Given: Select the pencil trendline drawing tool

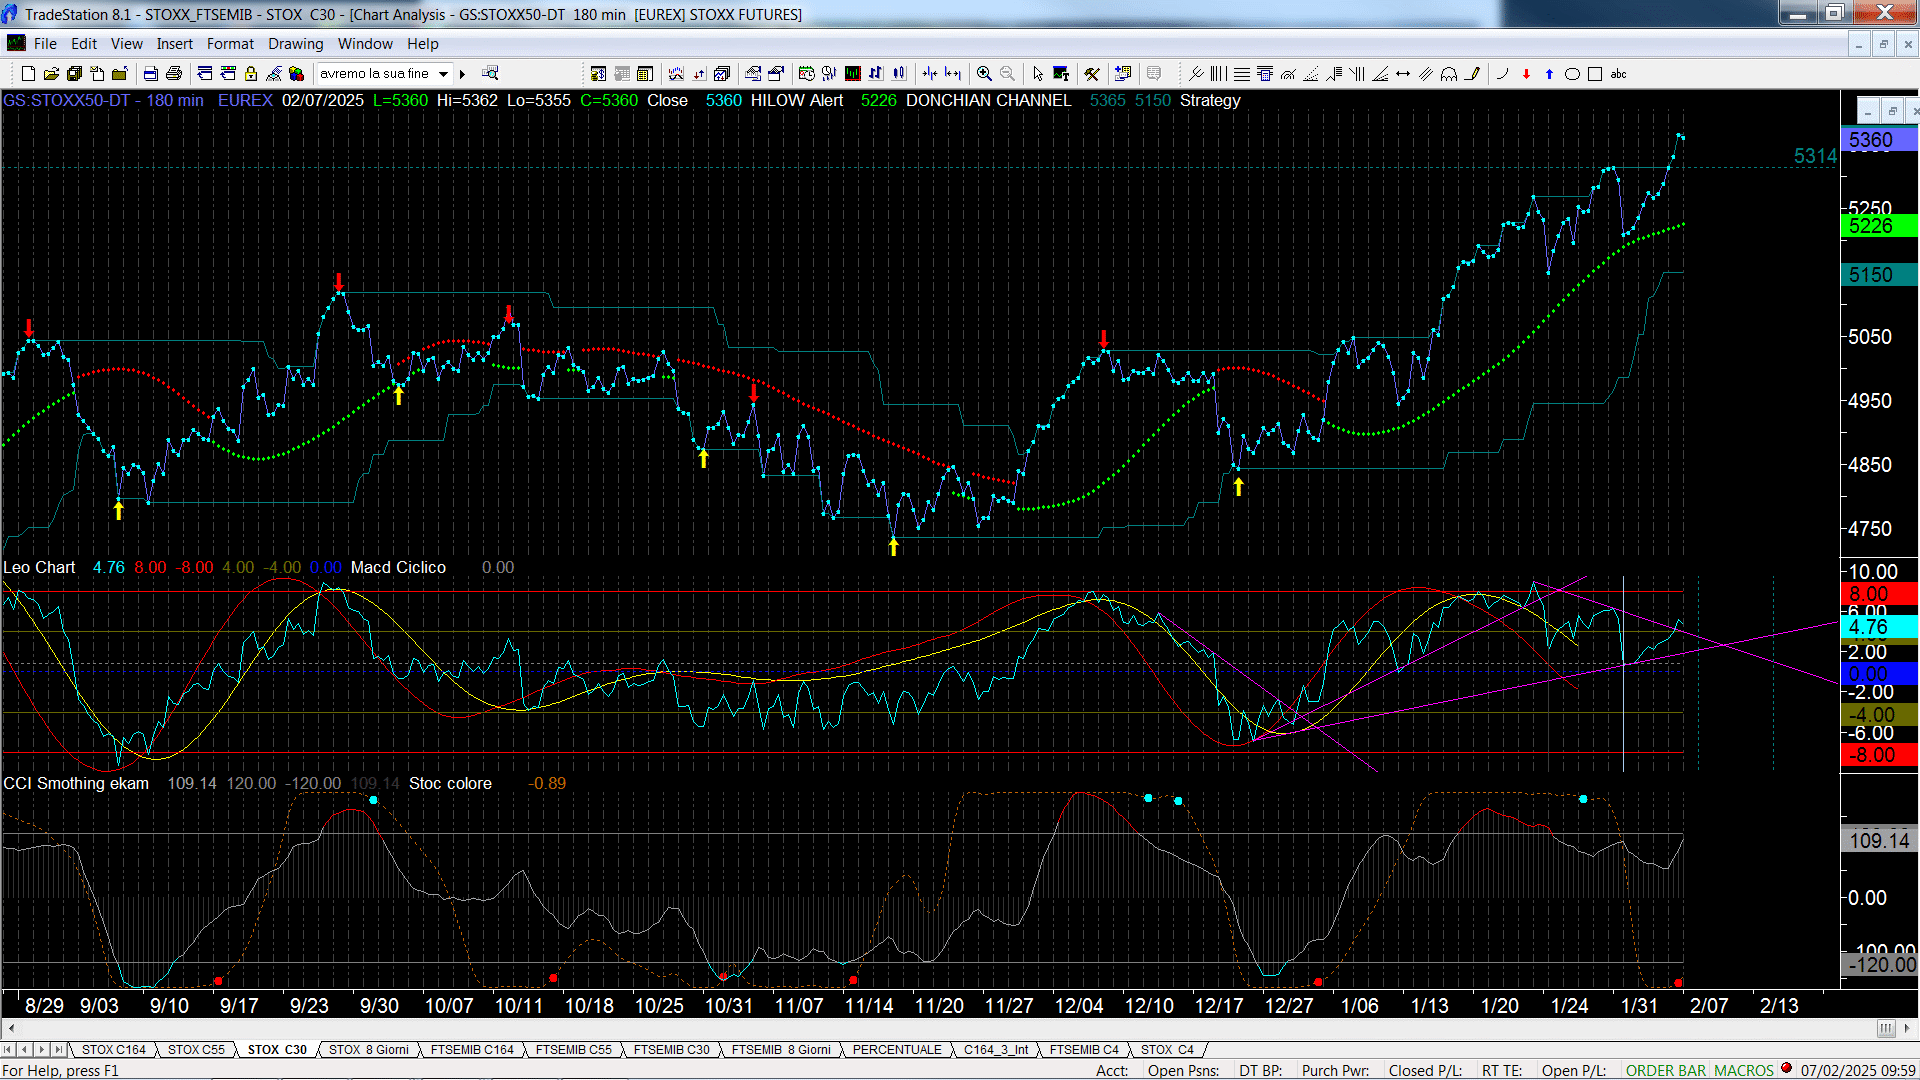Looking at the screenshot, I should (x=1472, y=74).
